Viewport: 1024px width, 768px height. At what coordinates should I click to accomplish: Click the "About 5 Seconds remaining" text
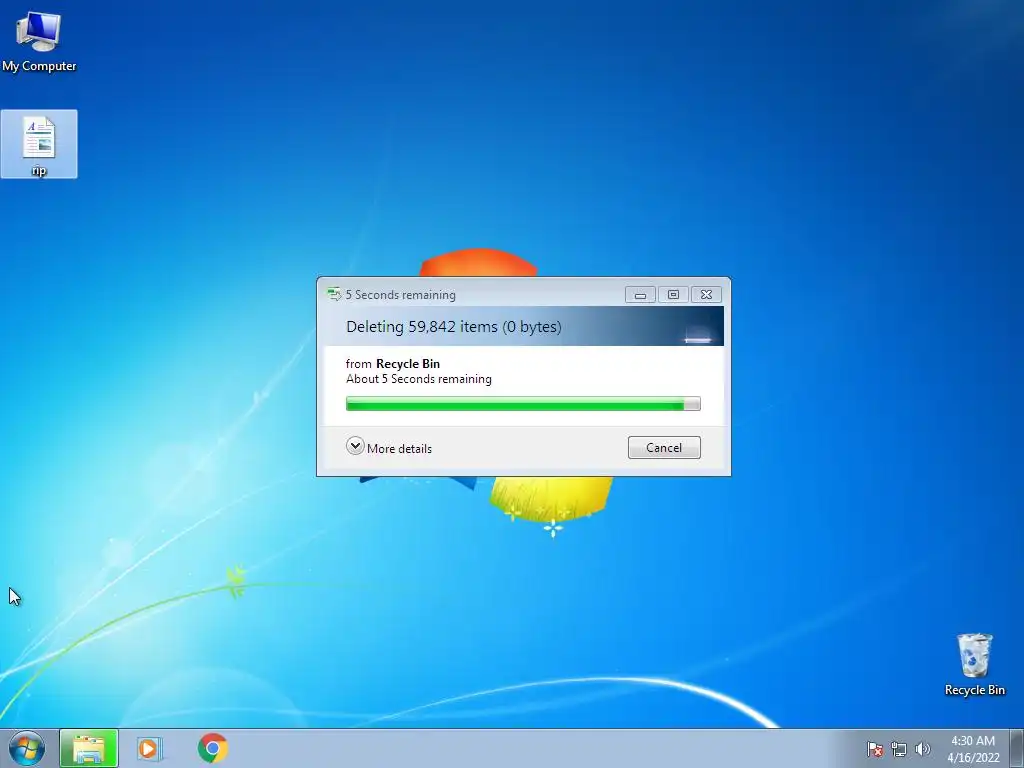pos(419,379)
